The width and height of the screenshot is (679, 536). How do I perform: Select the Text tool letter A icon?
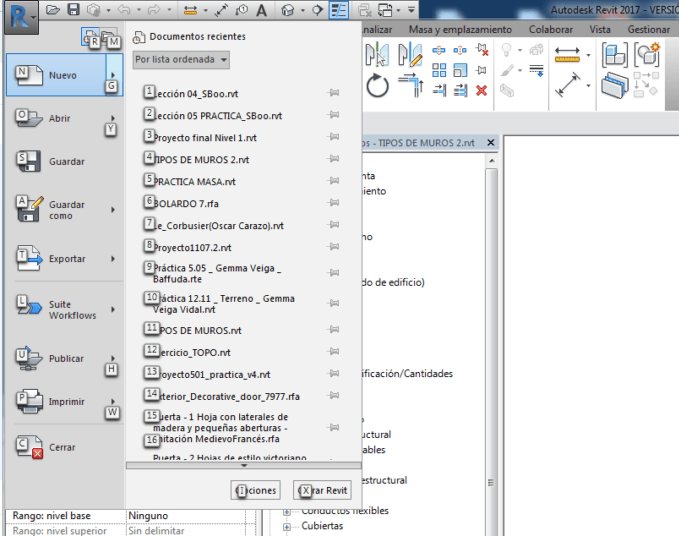(x=262, y=10)
